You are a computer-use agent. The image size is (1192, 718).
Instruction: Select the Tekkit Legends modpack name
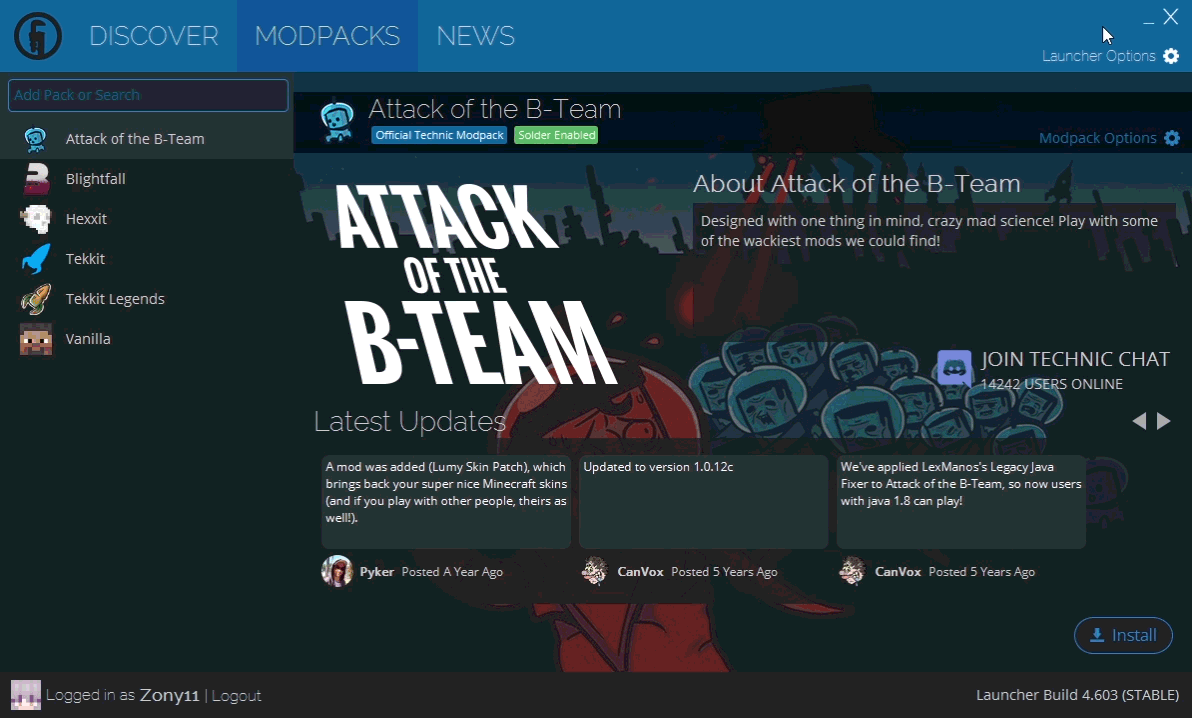point(115,299)
